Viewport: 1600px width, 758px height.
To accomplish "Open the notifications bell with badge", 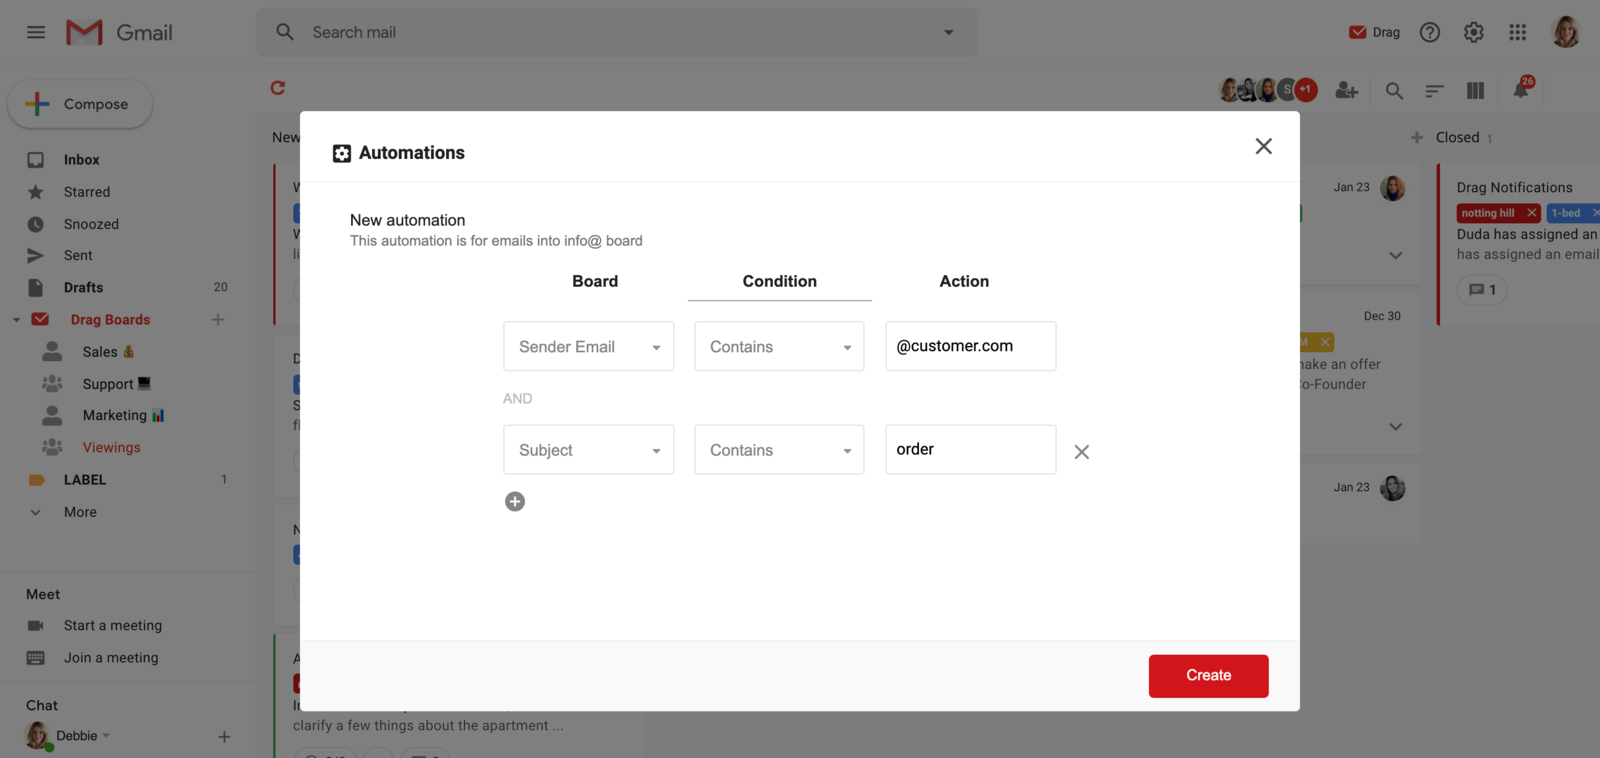I will tap(1521, 89).
